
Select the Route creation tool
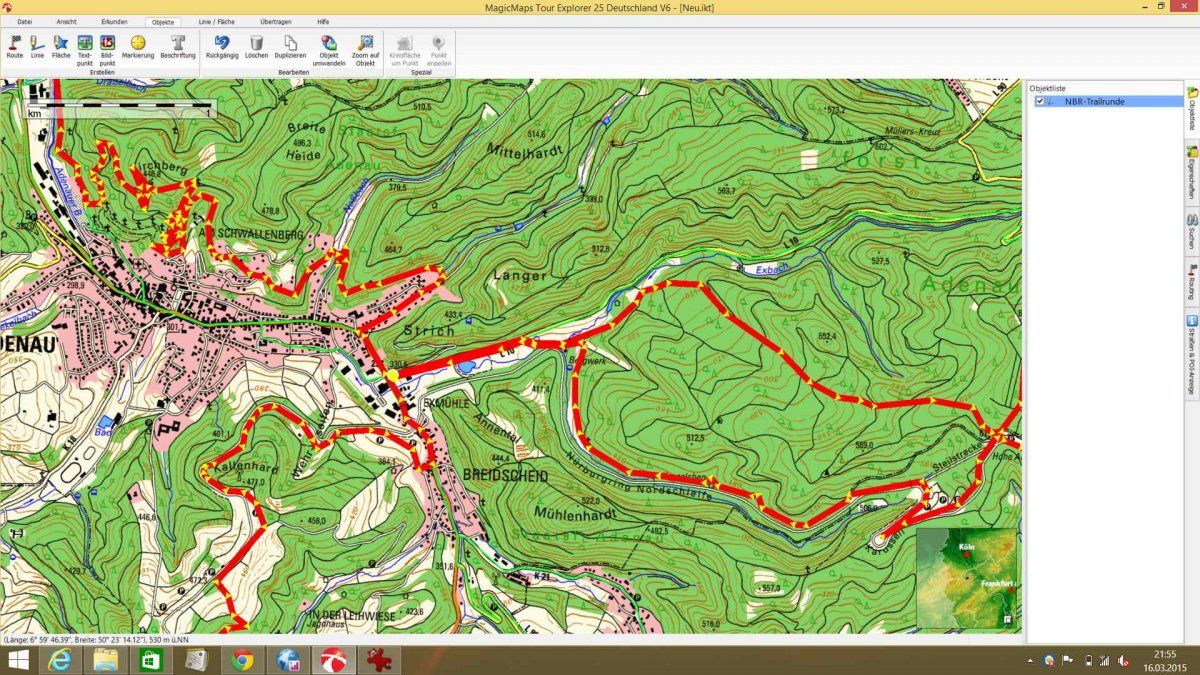click(x=14, y=47)
